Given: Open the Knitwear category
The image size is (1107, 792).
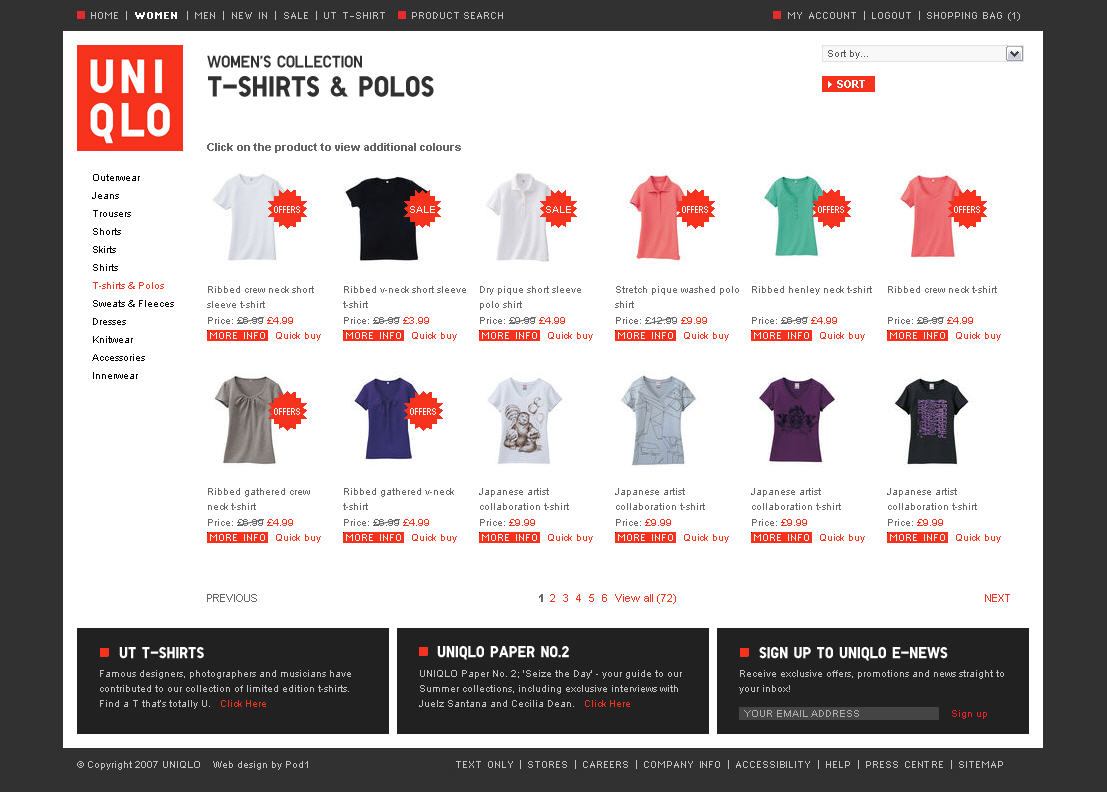Looking at the screenshot, I should 113,340.
